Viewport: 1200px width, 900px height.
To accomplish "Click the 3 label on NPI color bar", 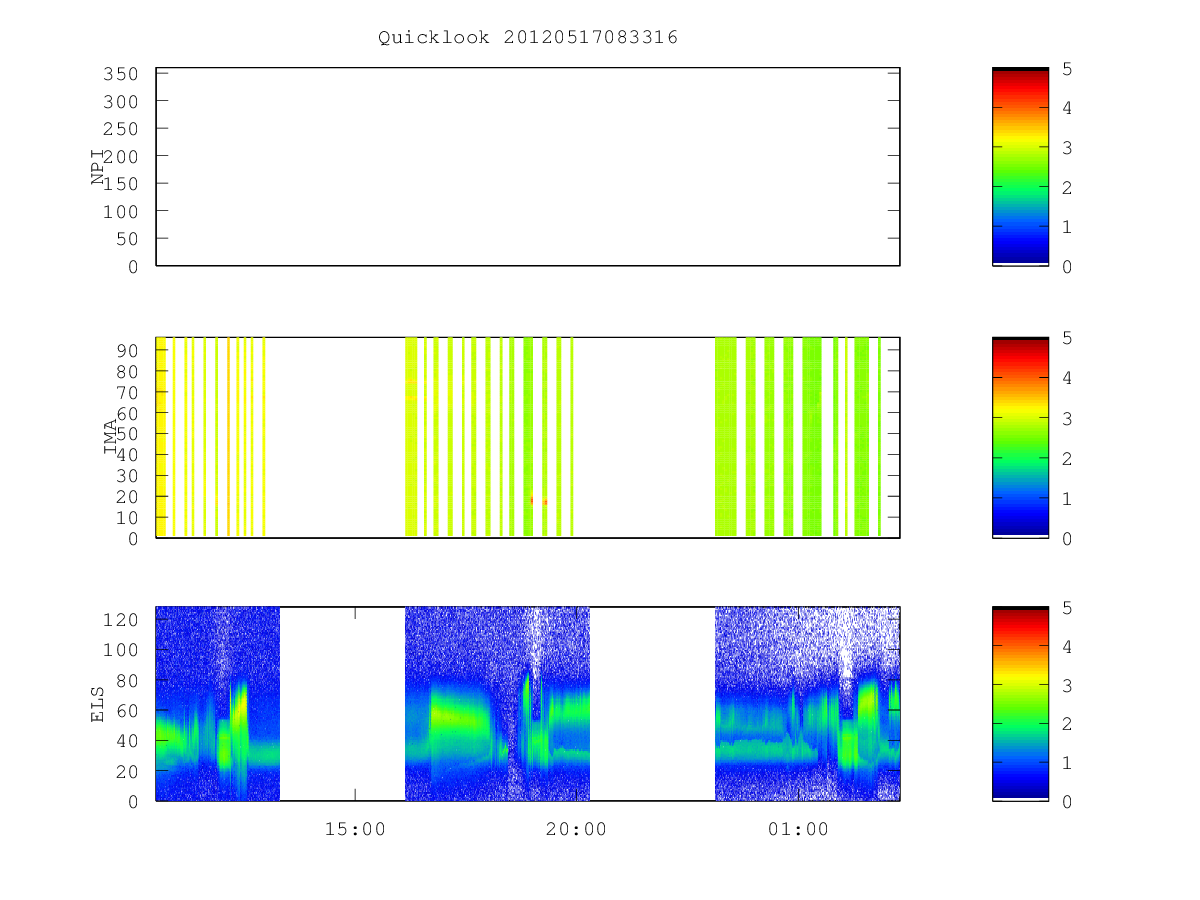I will [x=1067, y=147].
